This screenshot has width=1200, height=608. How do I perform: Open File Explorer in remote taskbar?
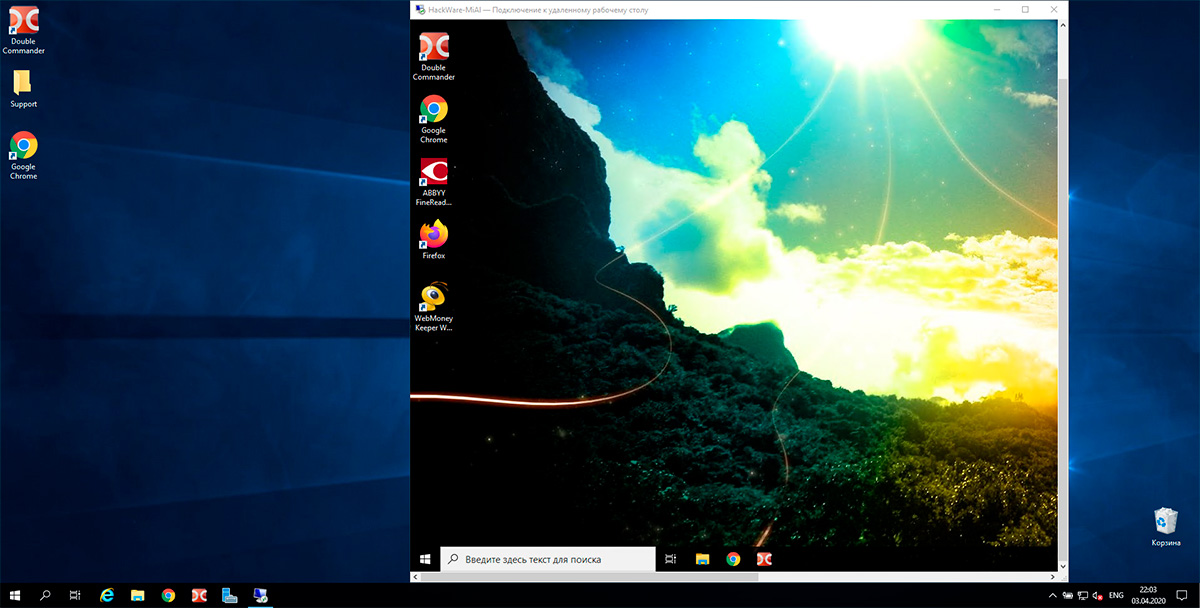tap(702, 559)
